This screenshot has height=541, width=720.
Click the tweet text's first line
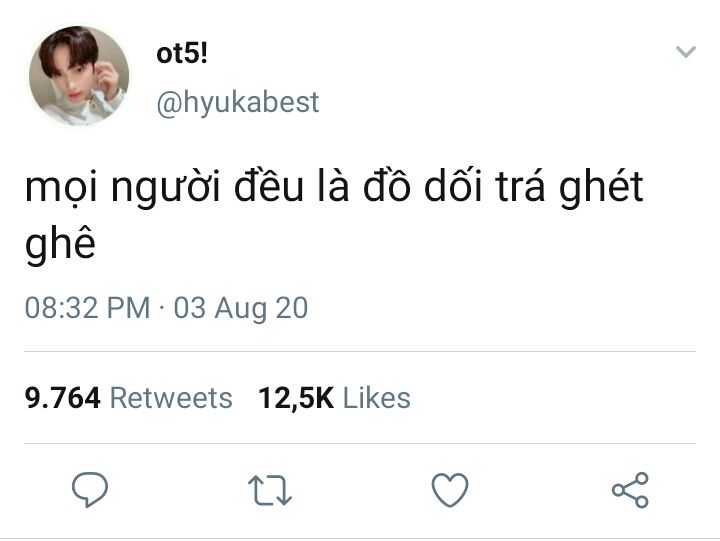334,189
